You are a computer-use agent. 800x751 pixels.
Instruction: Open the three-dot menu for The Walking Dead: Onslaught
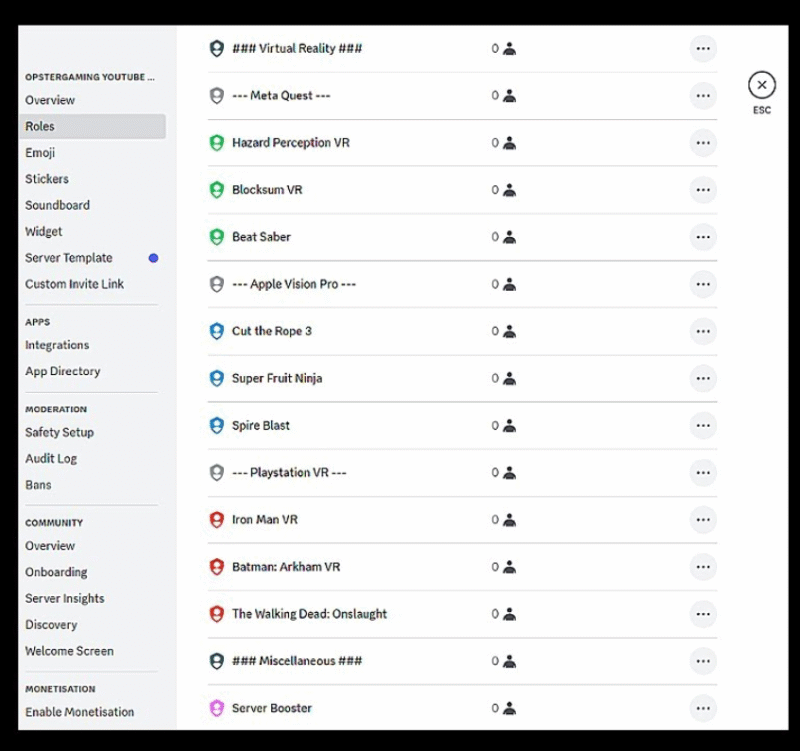703,614
